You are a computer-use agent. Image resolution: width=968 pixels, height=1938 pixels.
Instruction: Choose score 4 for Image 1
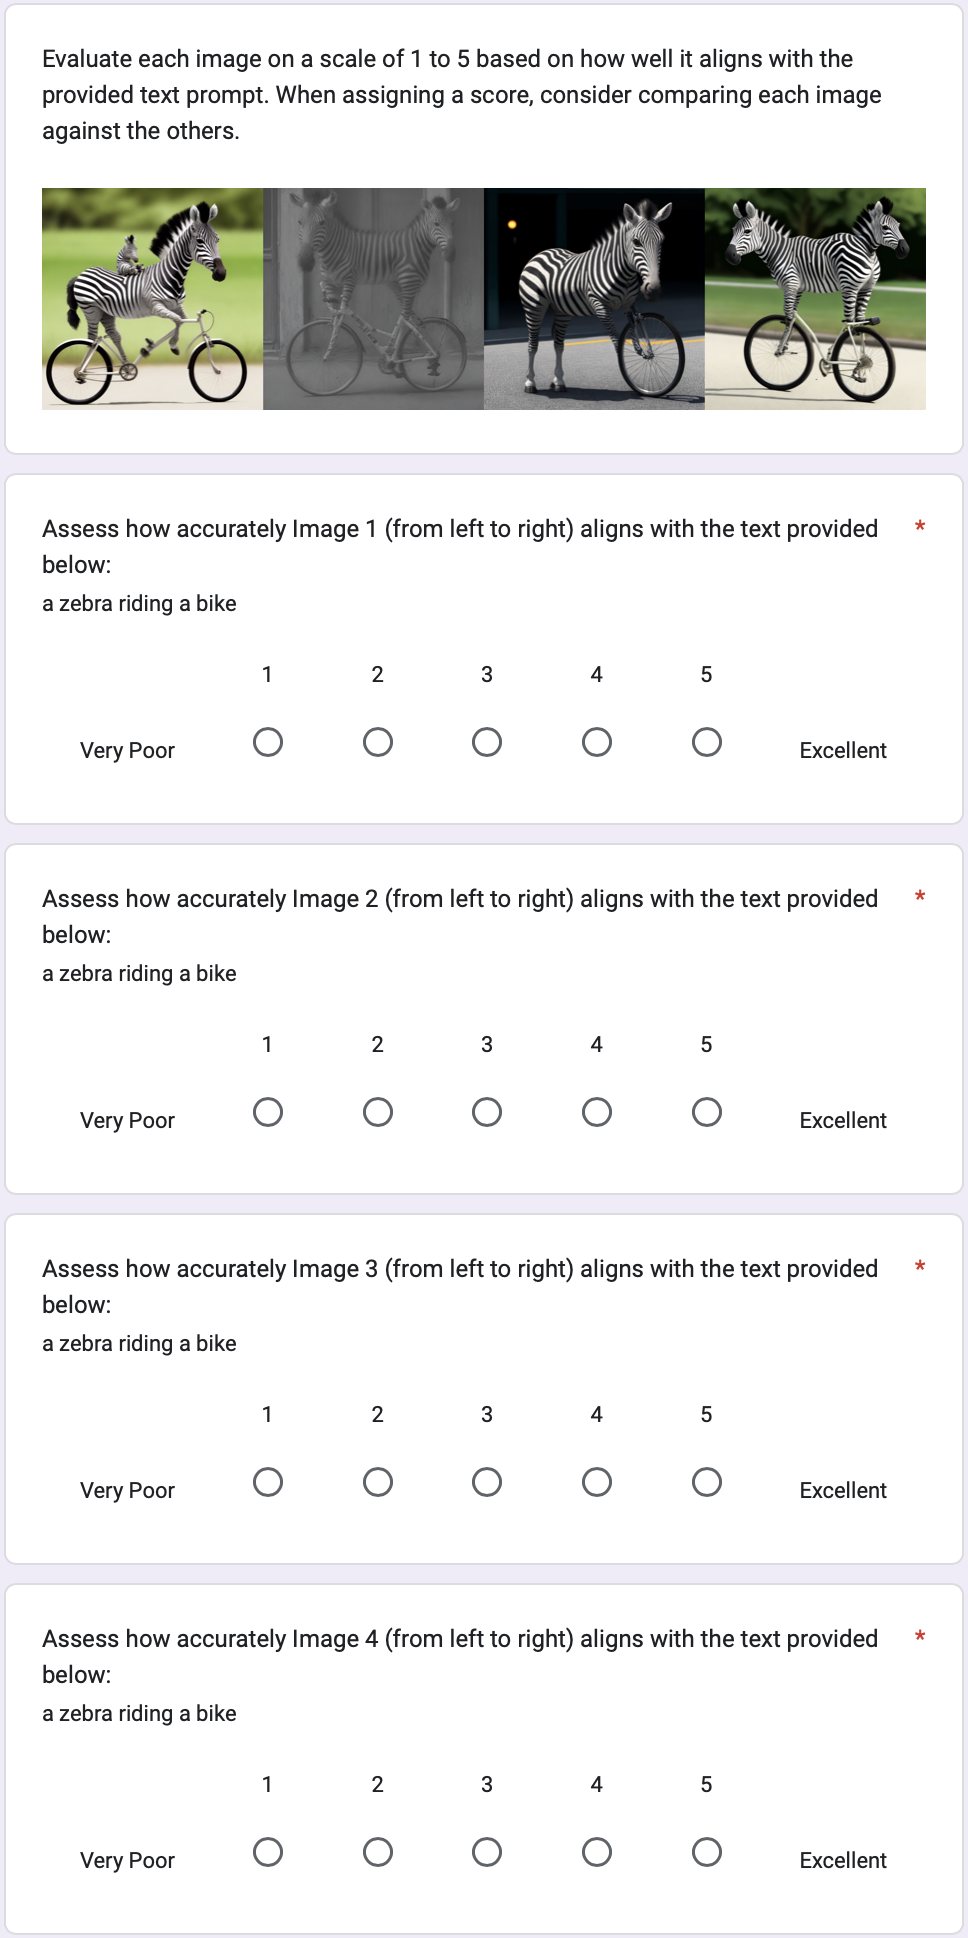pos(597,742)
